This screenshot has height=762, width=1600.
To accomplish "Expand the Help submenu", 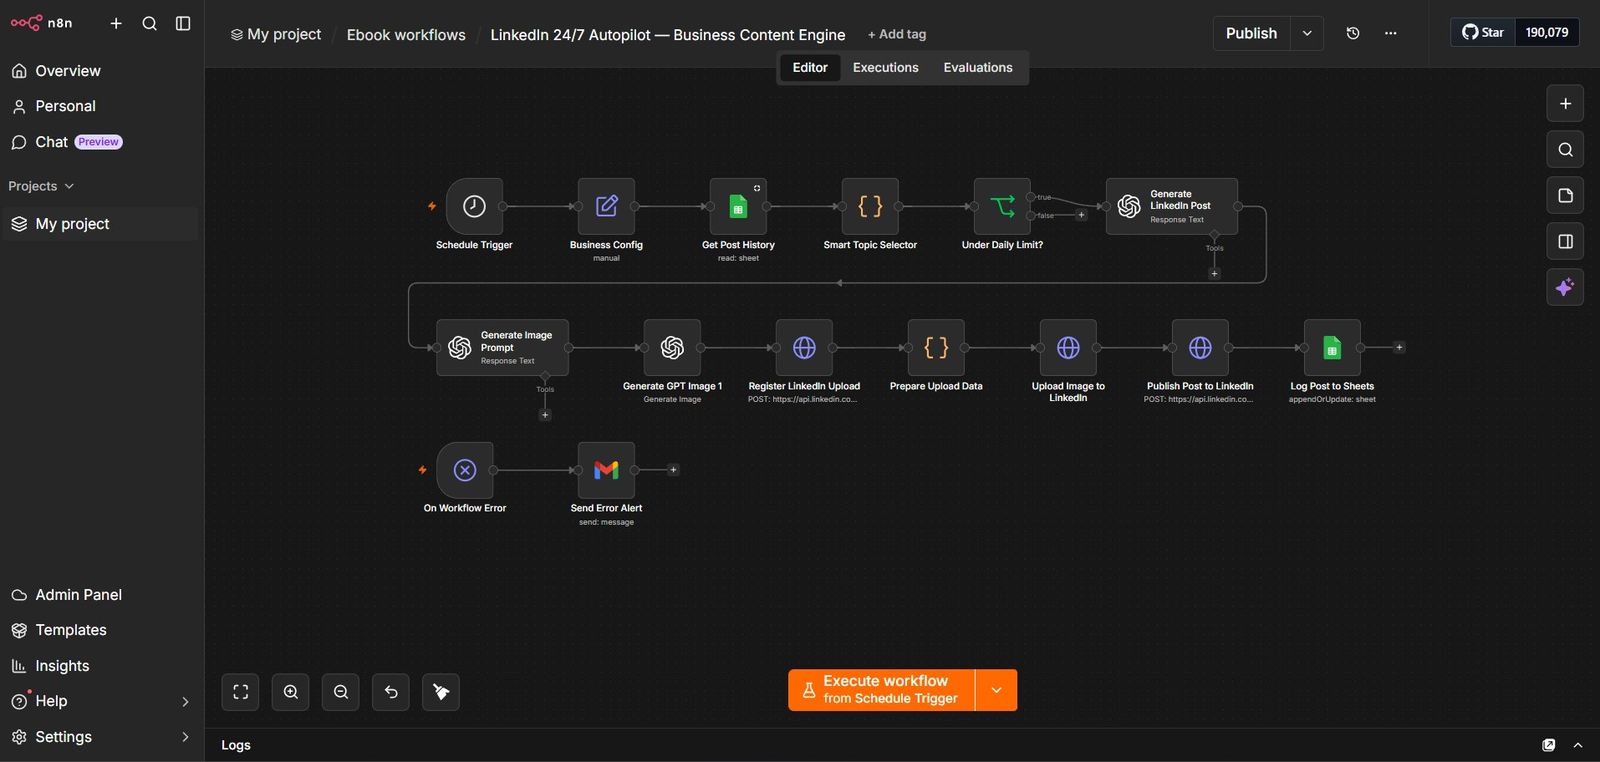I will point(185,702).
